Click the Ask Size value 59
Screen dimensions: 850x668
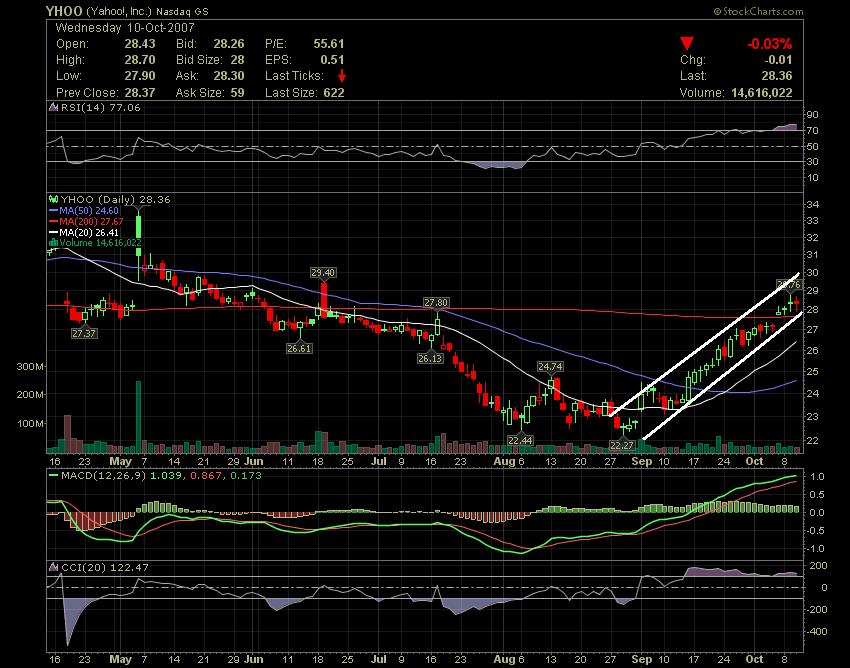(x=237, y=92)
